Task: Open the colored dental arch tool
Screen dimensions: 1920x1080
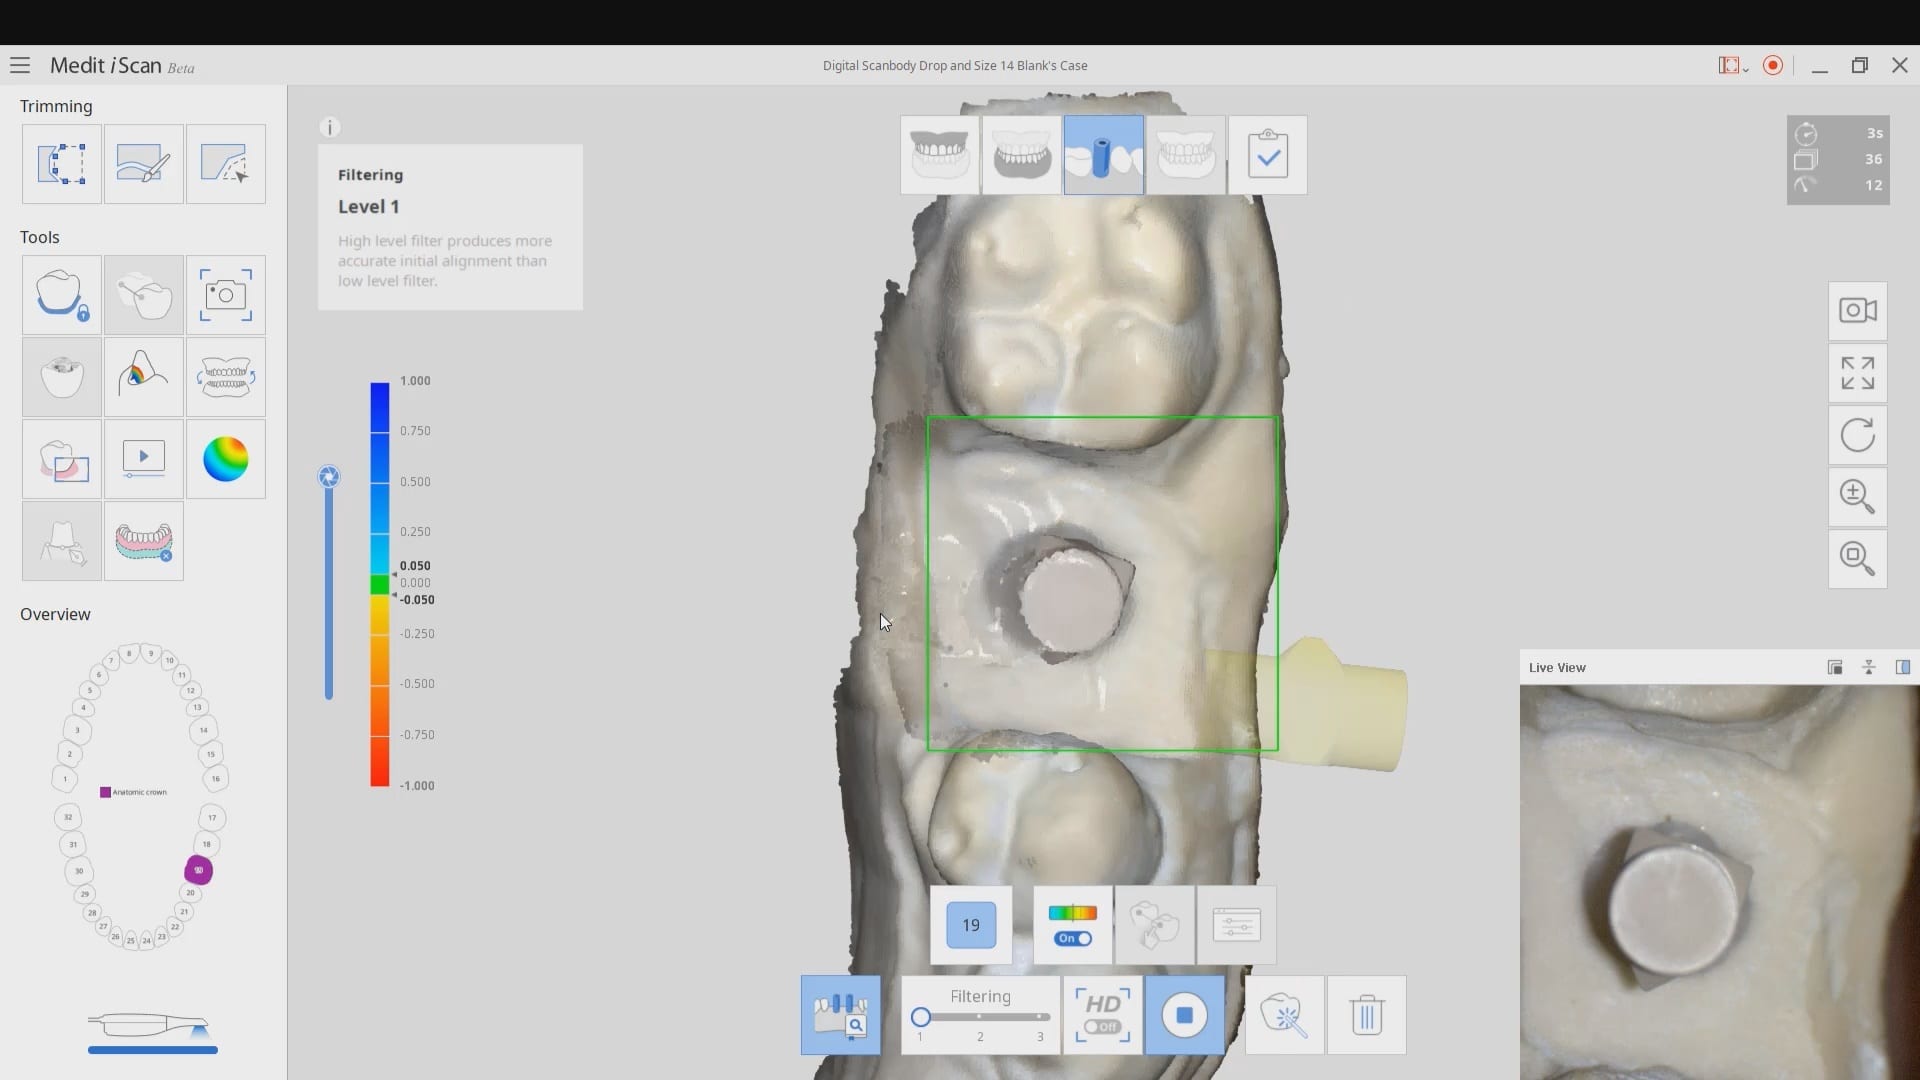Action: pos(144,541)
